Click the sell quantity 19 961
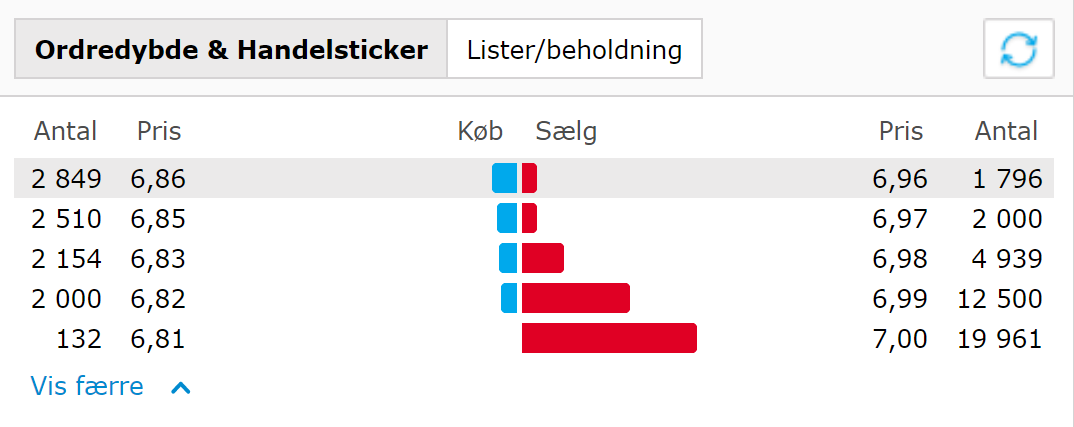 [998, 339]
